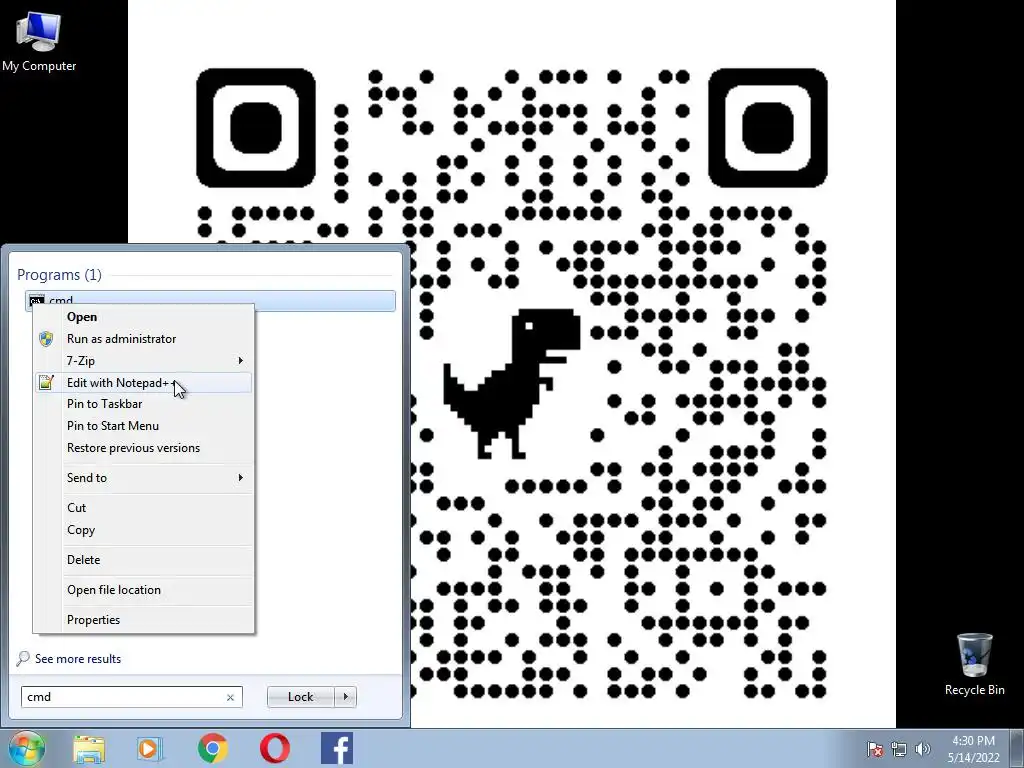Click the Notepad++ icon in context menu
This screenshot has height=768, width=1024.
(x=46, y=382)
